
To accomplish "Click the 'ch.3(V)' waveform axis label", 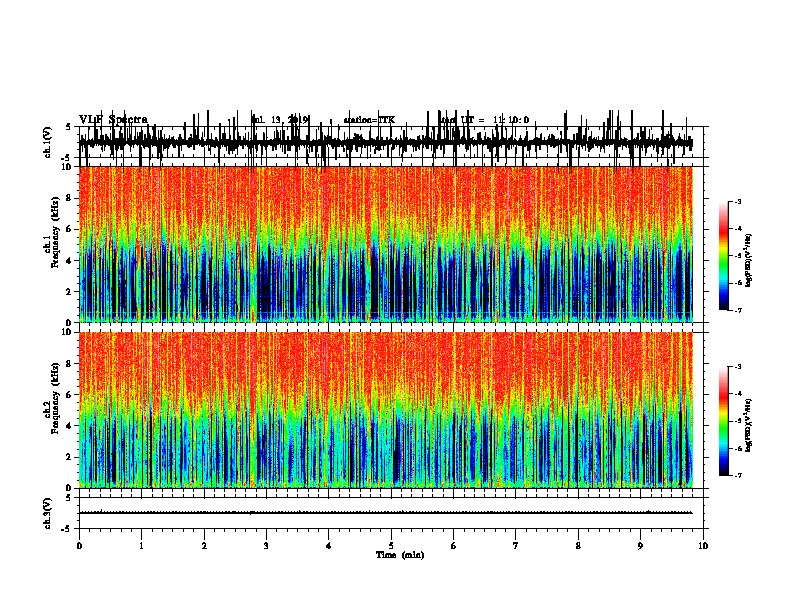I will coord(48,513).
